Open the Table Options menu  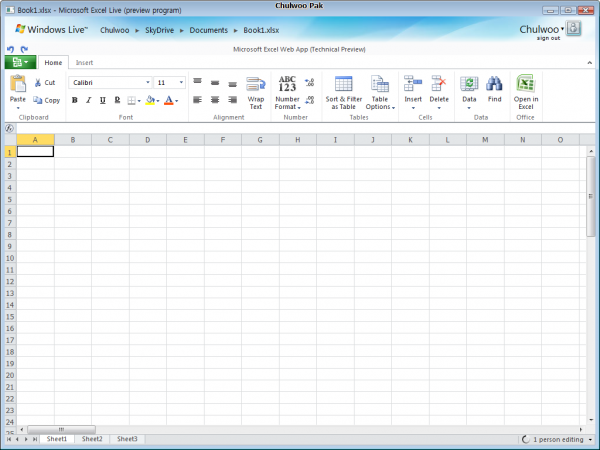click(380, 93)
